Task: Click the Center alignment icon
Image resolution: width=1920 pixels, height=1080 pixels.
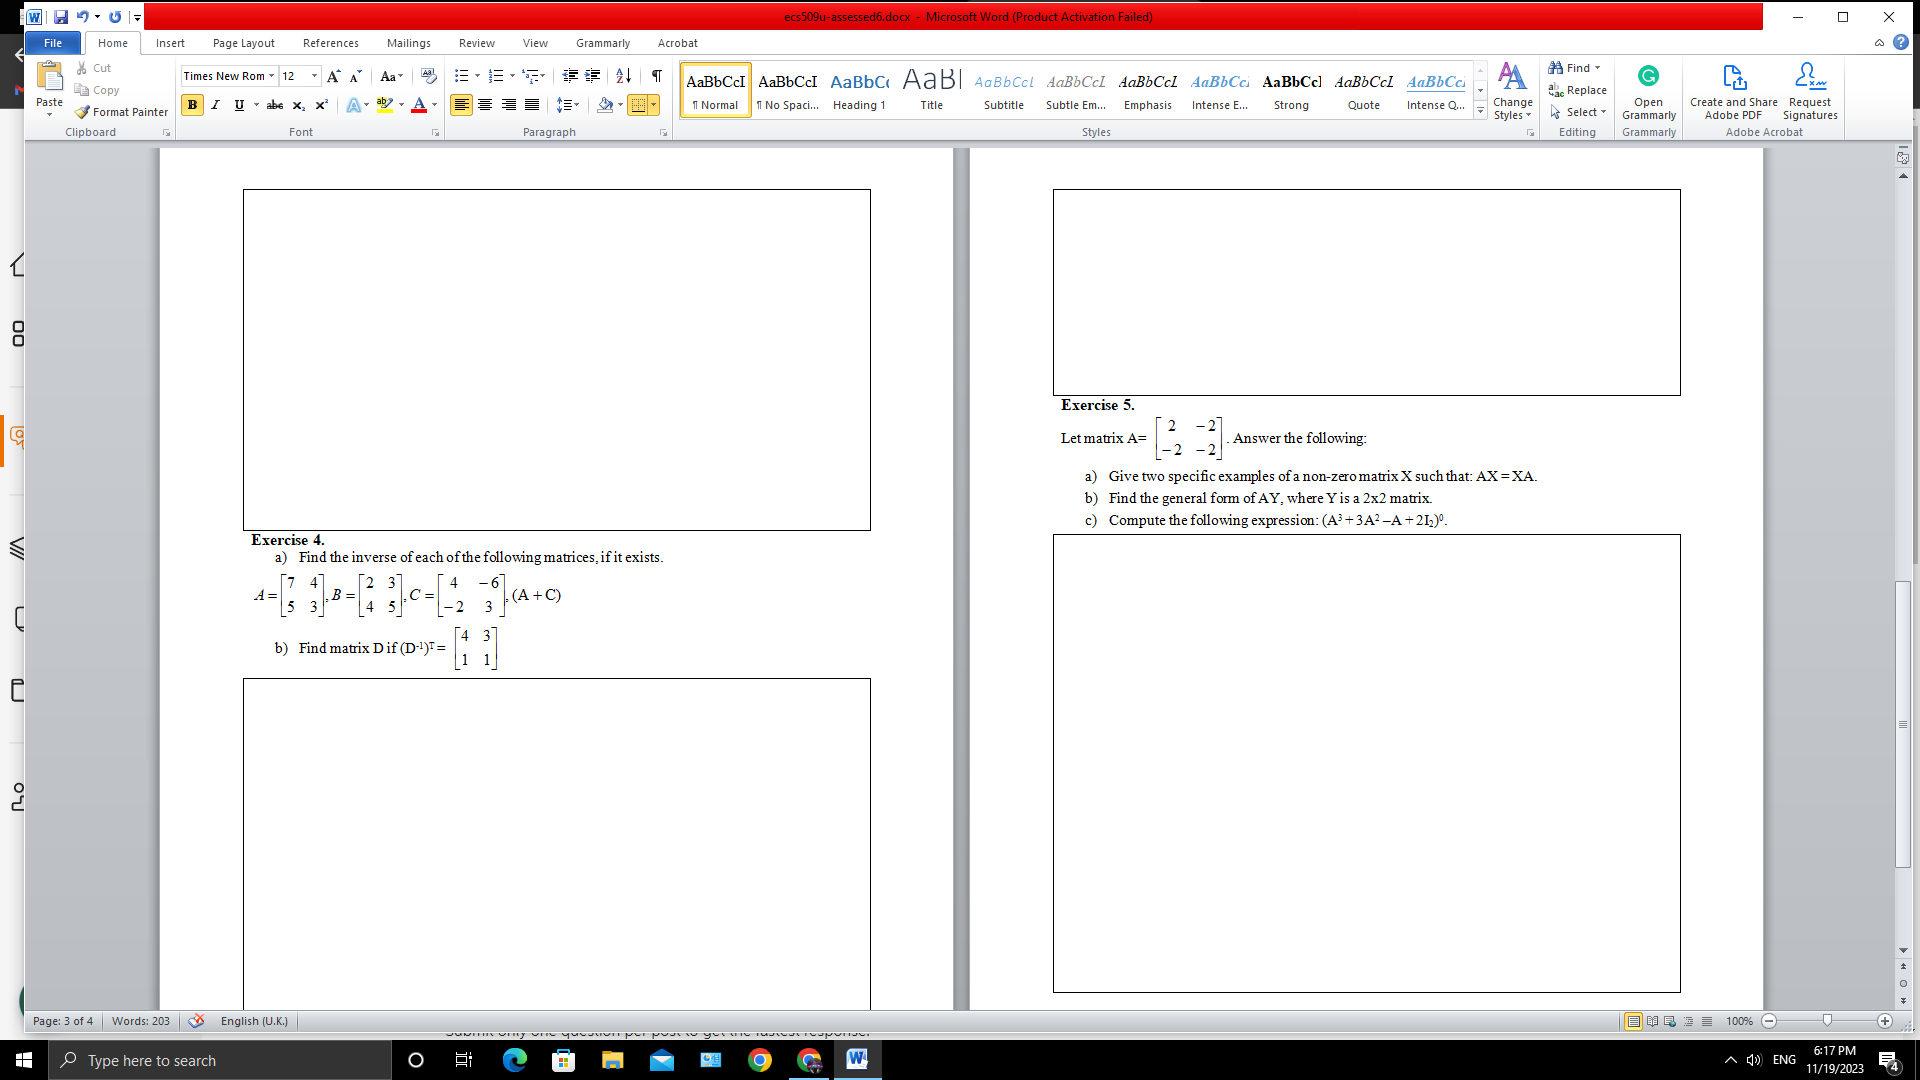Action: 485,105
